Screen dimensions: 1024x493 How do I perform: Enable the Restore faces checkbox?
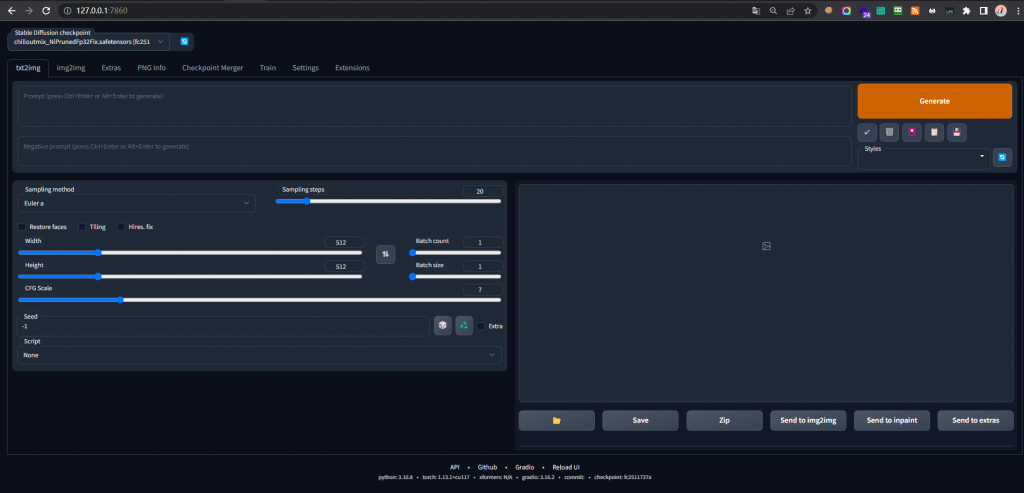(22, 227)
